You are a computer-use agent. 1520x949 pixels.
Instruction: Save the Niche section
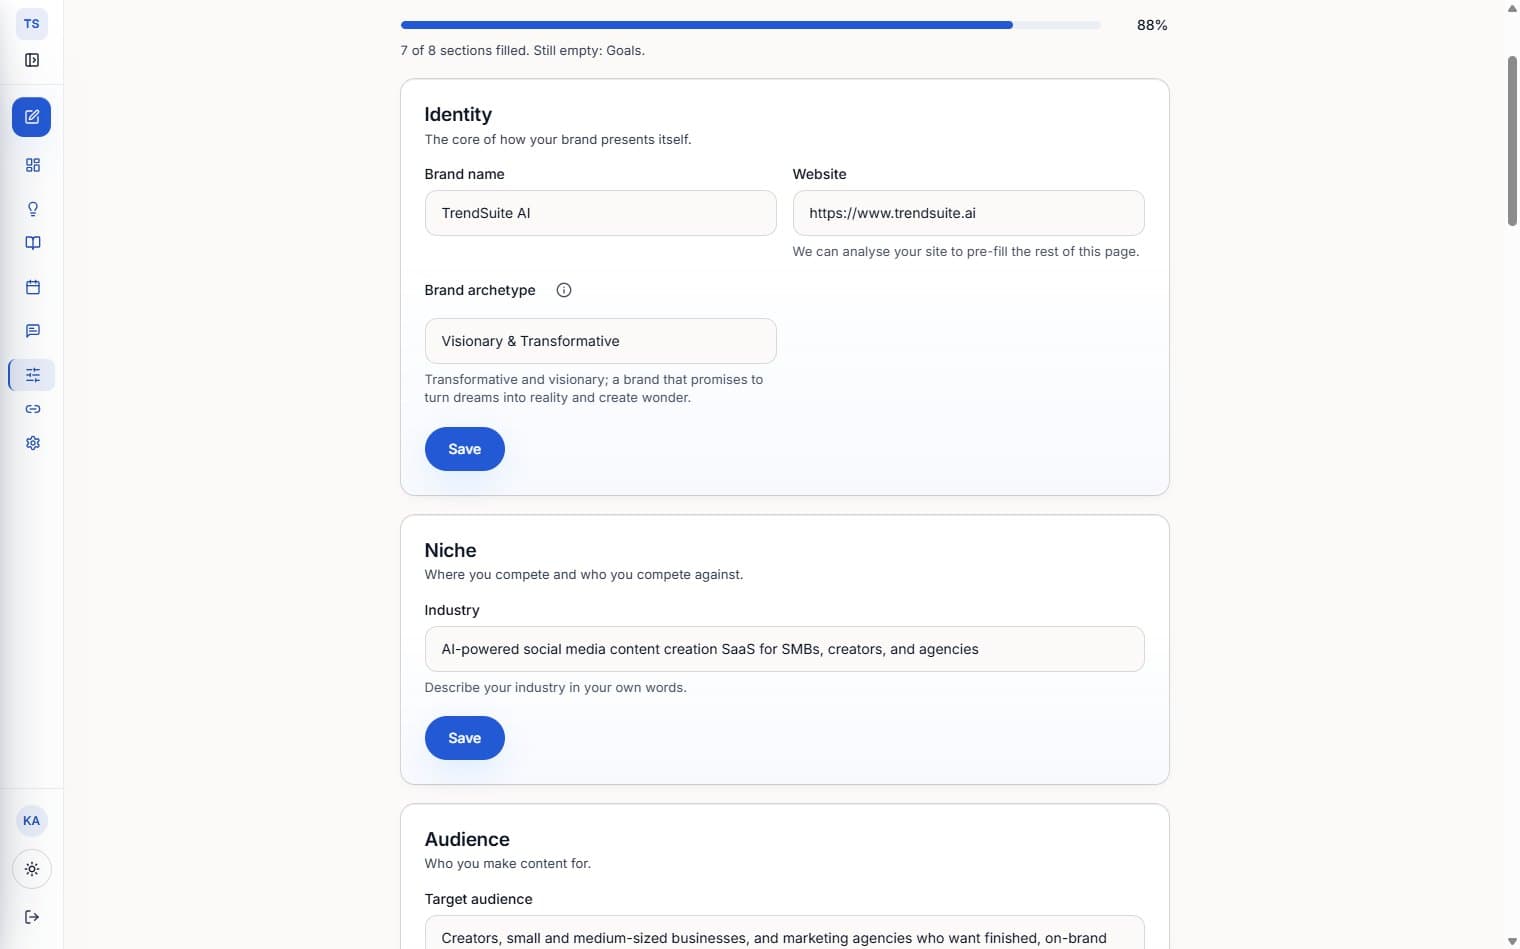click(x=464, y=738)
